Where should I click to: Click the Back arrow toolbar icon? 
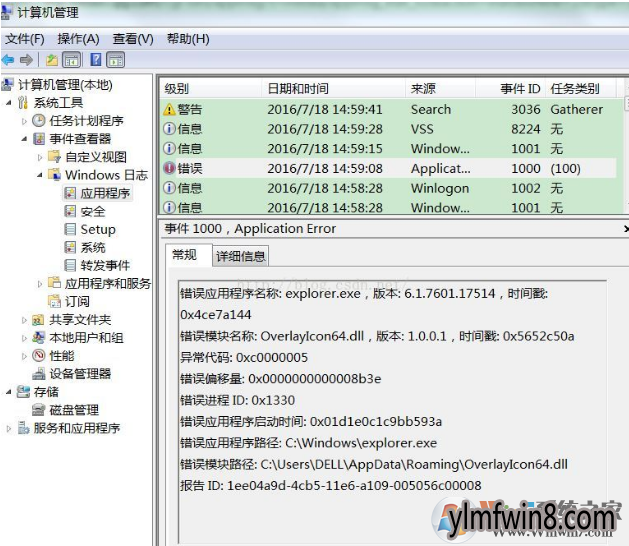(8, 60)
